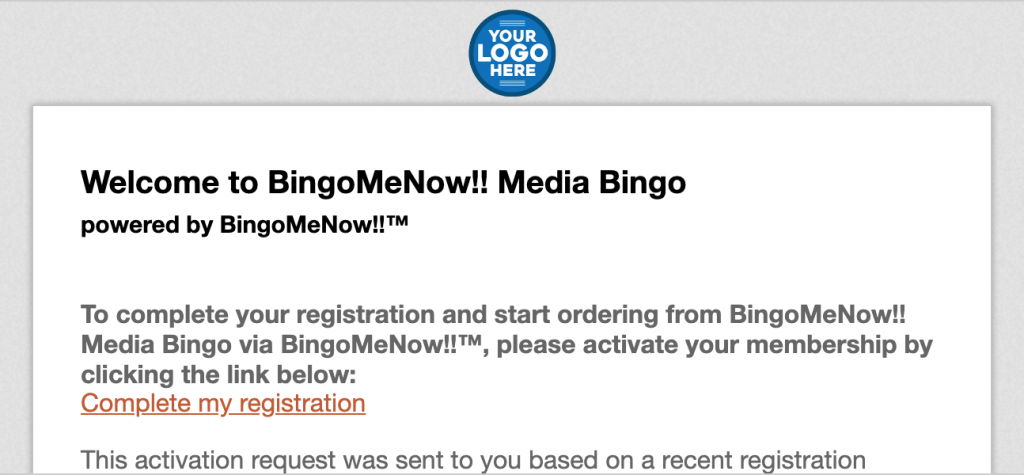
Task: Click the word "LOGO" inside the blue badge
Action: [x=512, y=53]
